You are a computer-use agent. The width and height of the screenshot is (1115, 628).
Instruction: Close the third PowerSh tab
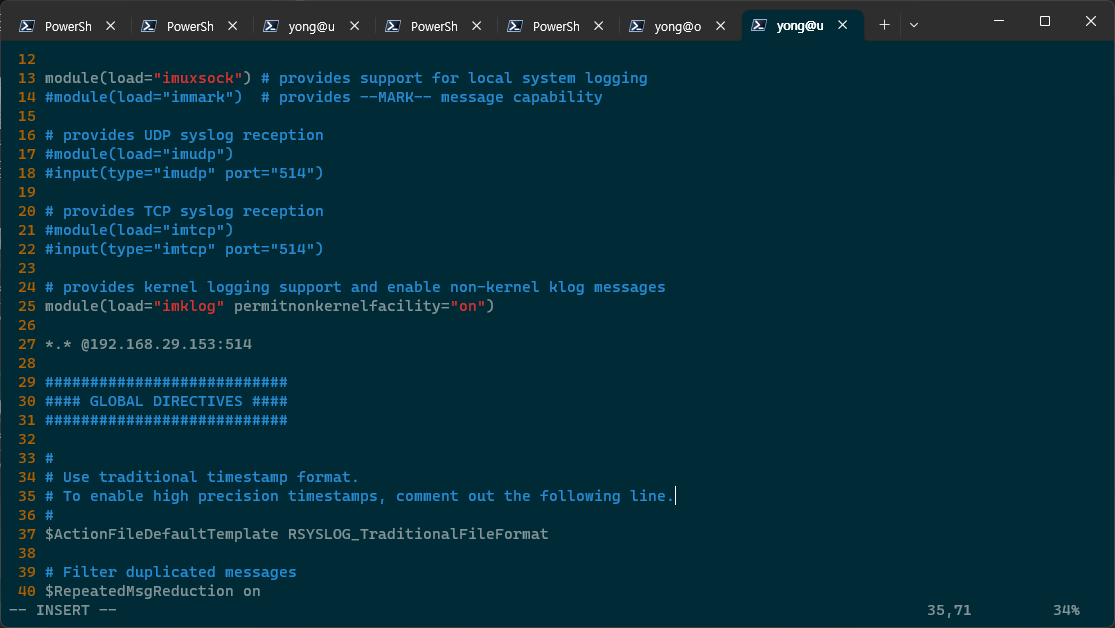[x=476, y=26]
